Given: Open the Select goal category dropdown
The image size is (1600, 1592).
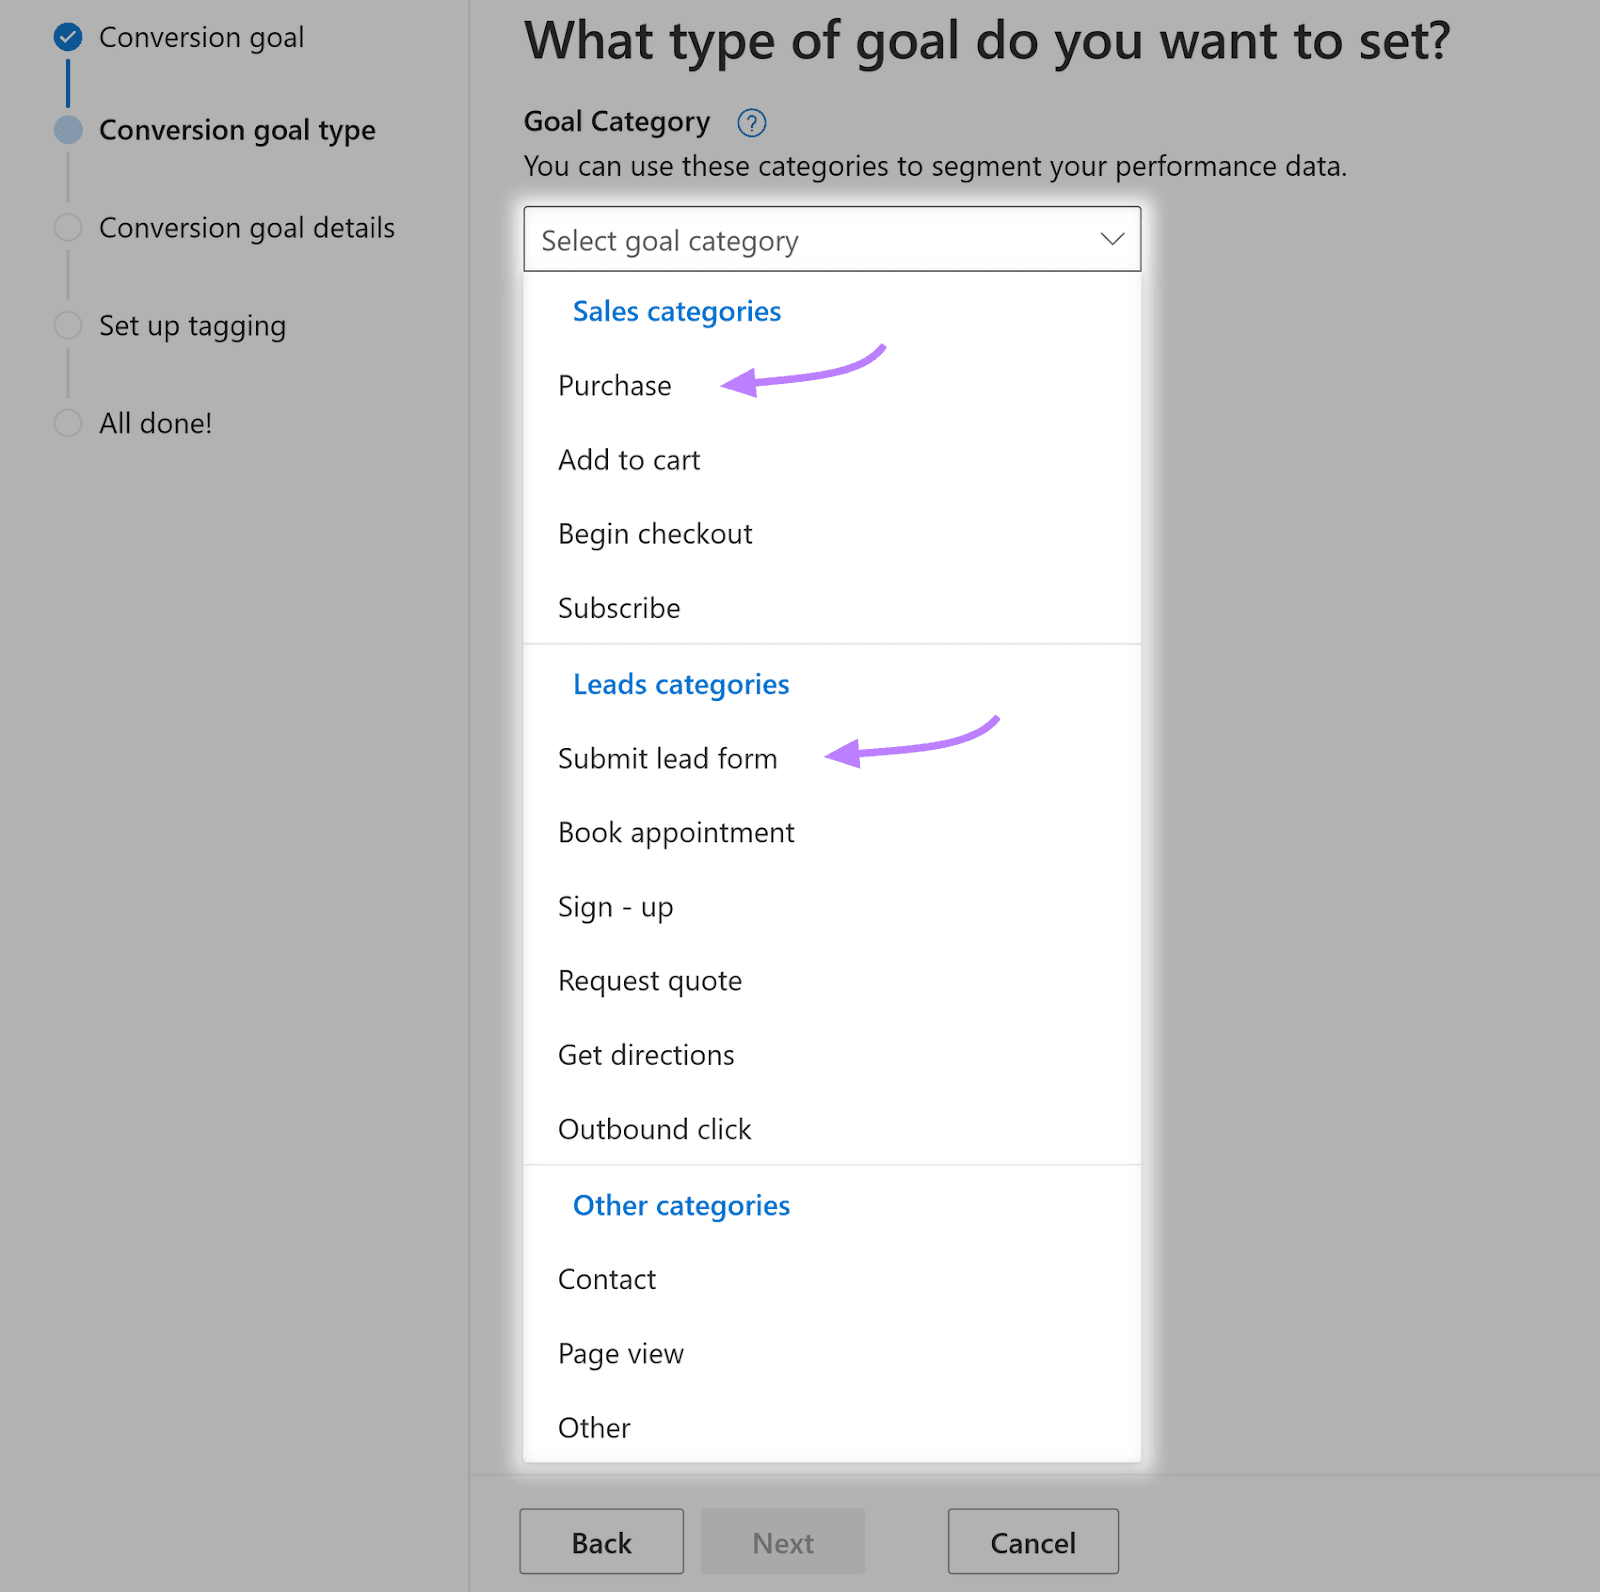Looking at the screenshot, I should [831, 240].
